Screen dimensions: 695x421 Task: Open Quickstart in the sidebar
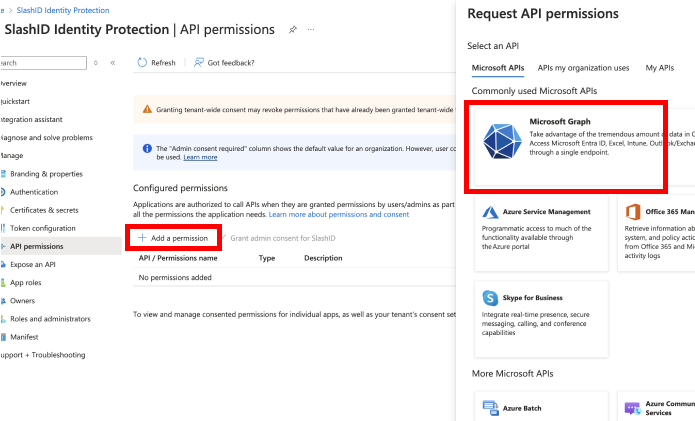coord(15,101)
